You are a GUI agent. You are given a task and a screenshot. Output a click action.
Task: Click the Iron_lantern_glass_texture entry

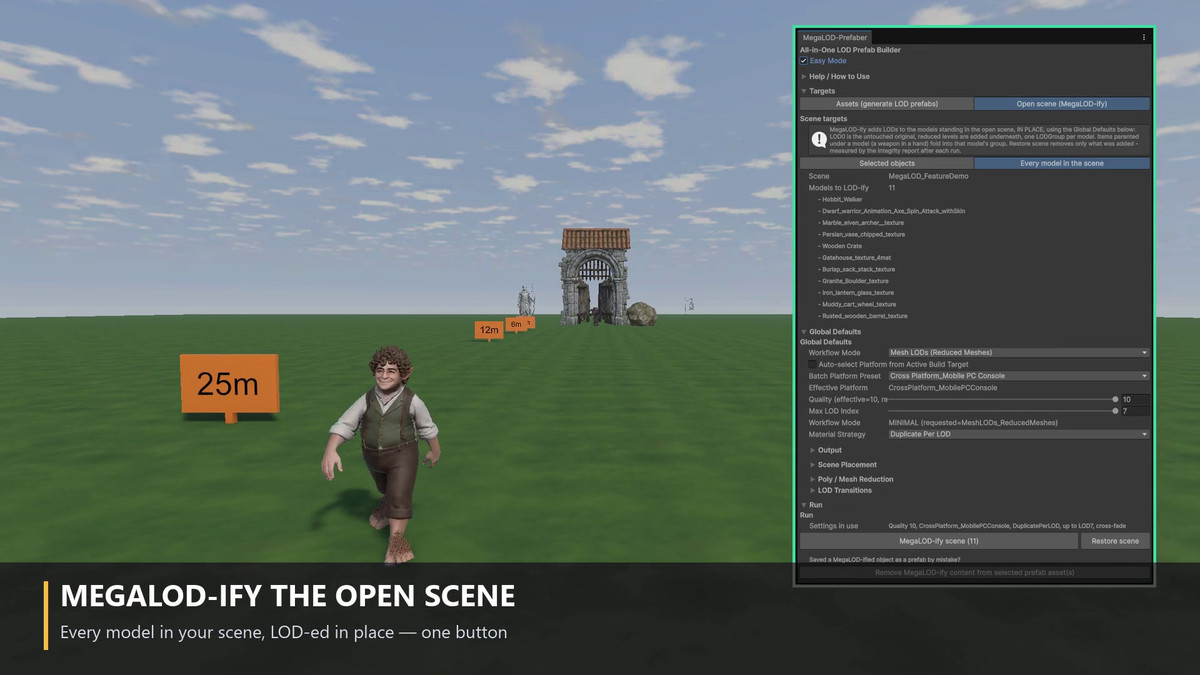pos(856,293)
